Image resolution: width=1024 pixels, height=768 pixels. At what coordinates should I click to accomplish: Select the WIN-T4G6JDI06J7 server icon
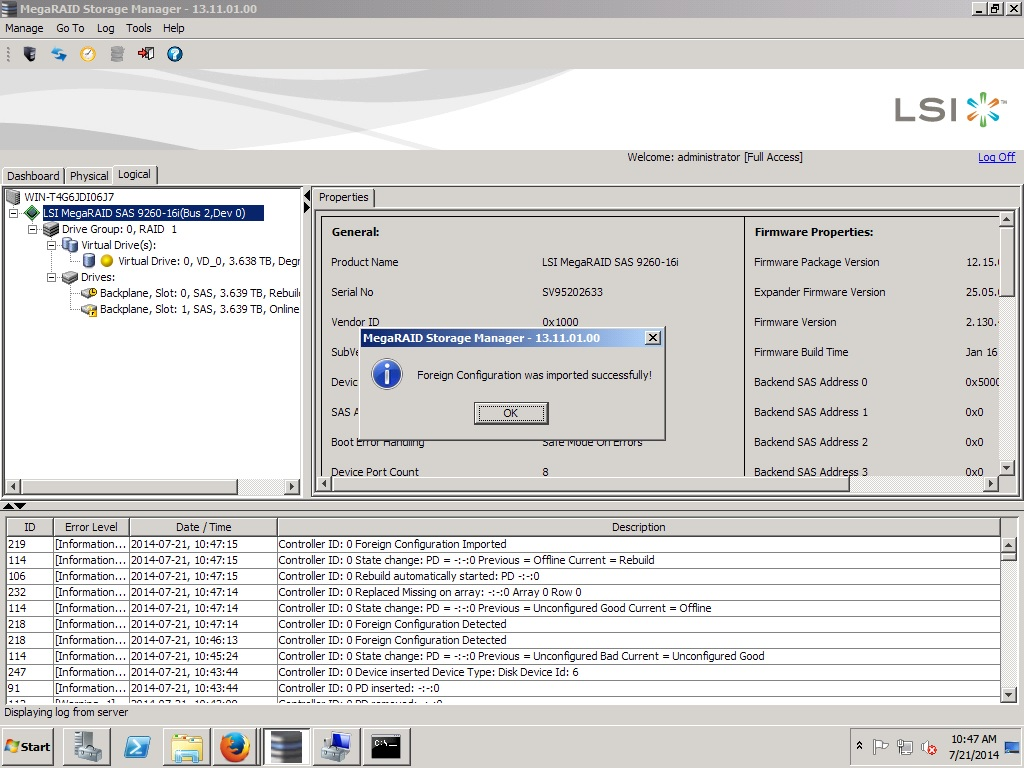(12, 197)
